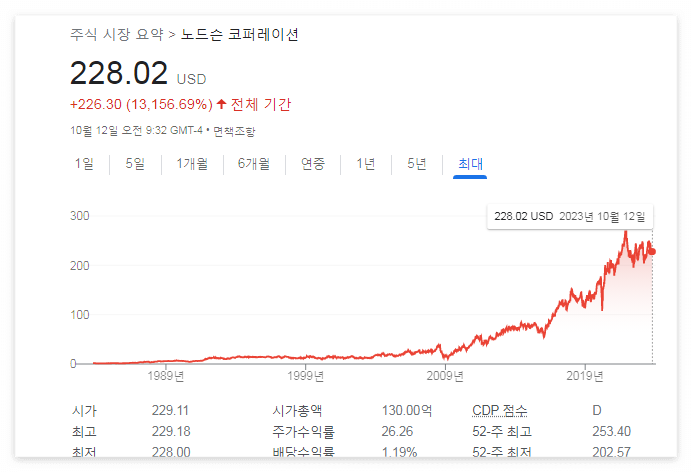Viewport: 692px width, 472px height.
Task: Click the 주가수익률 label
Action: tap(304, 431)
